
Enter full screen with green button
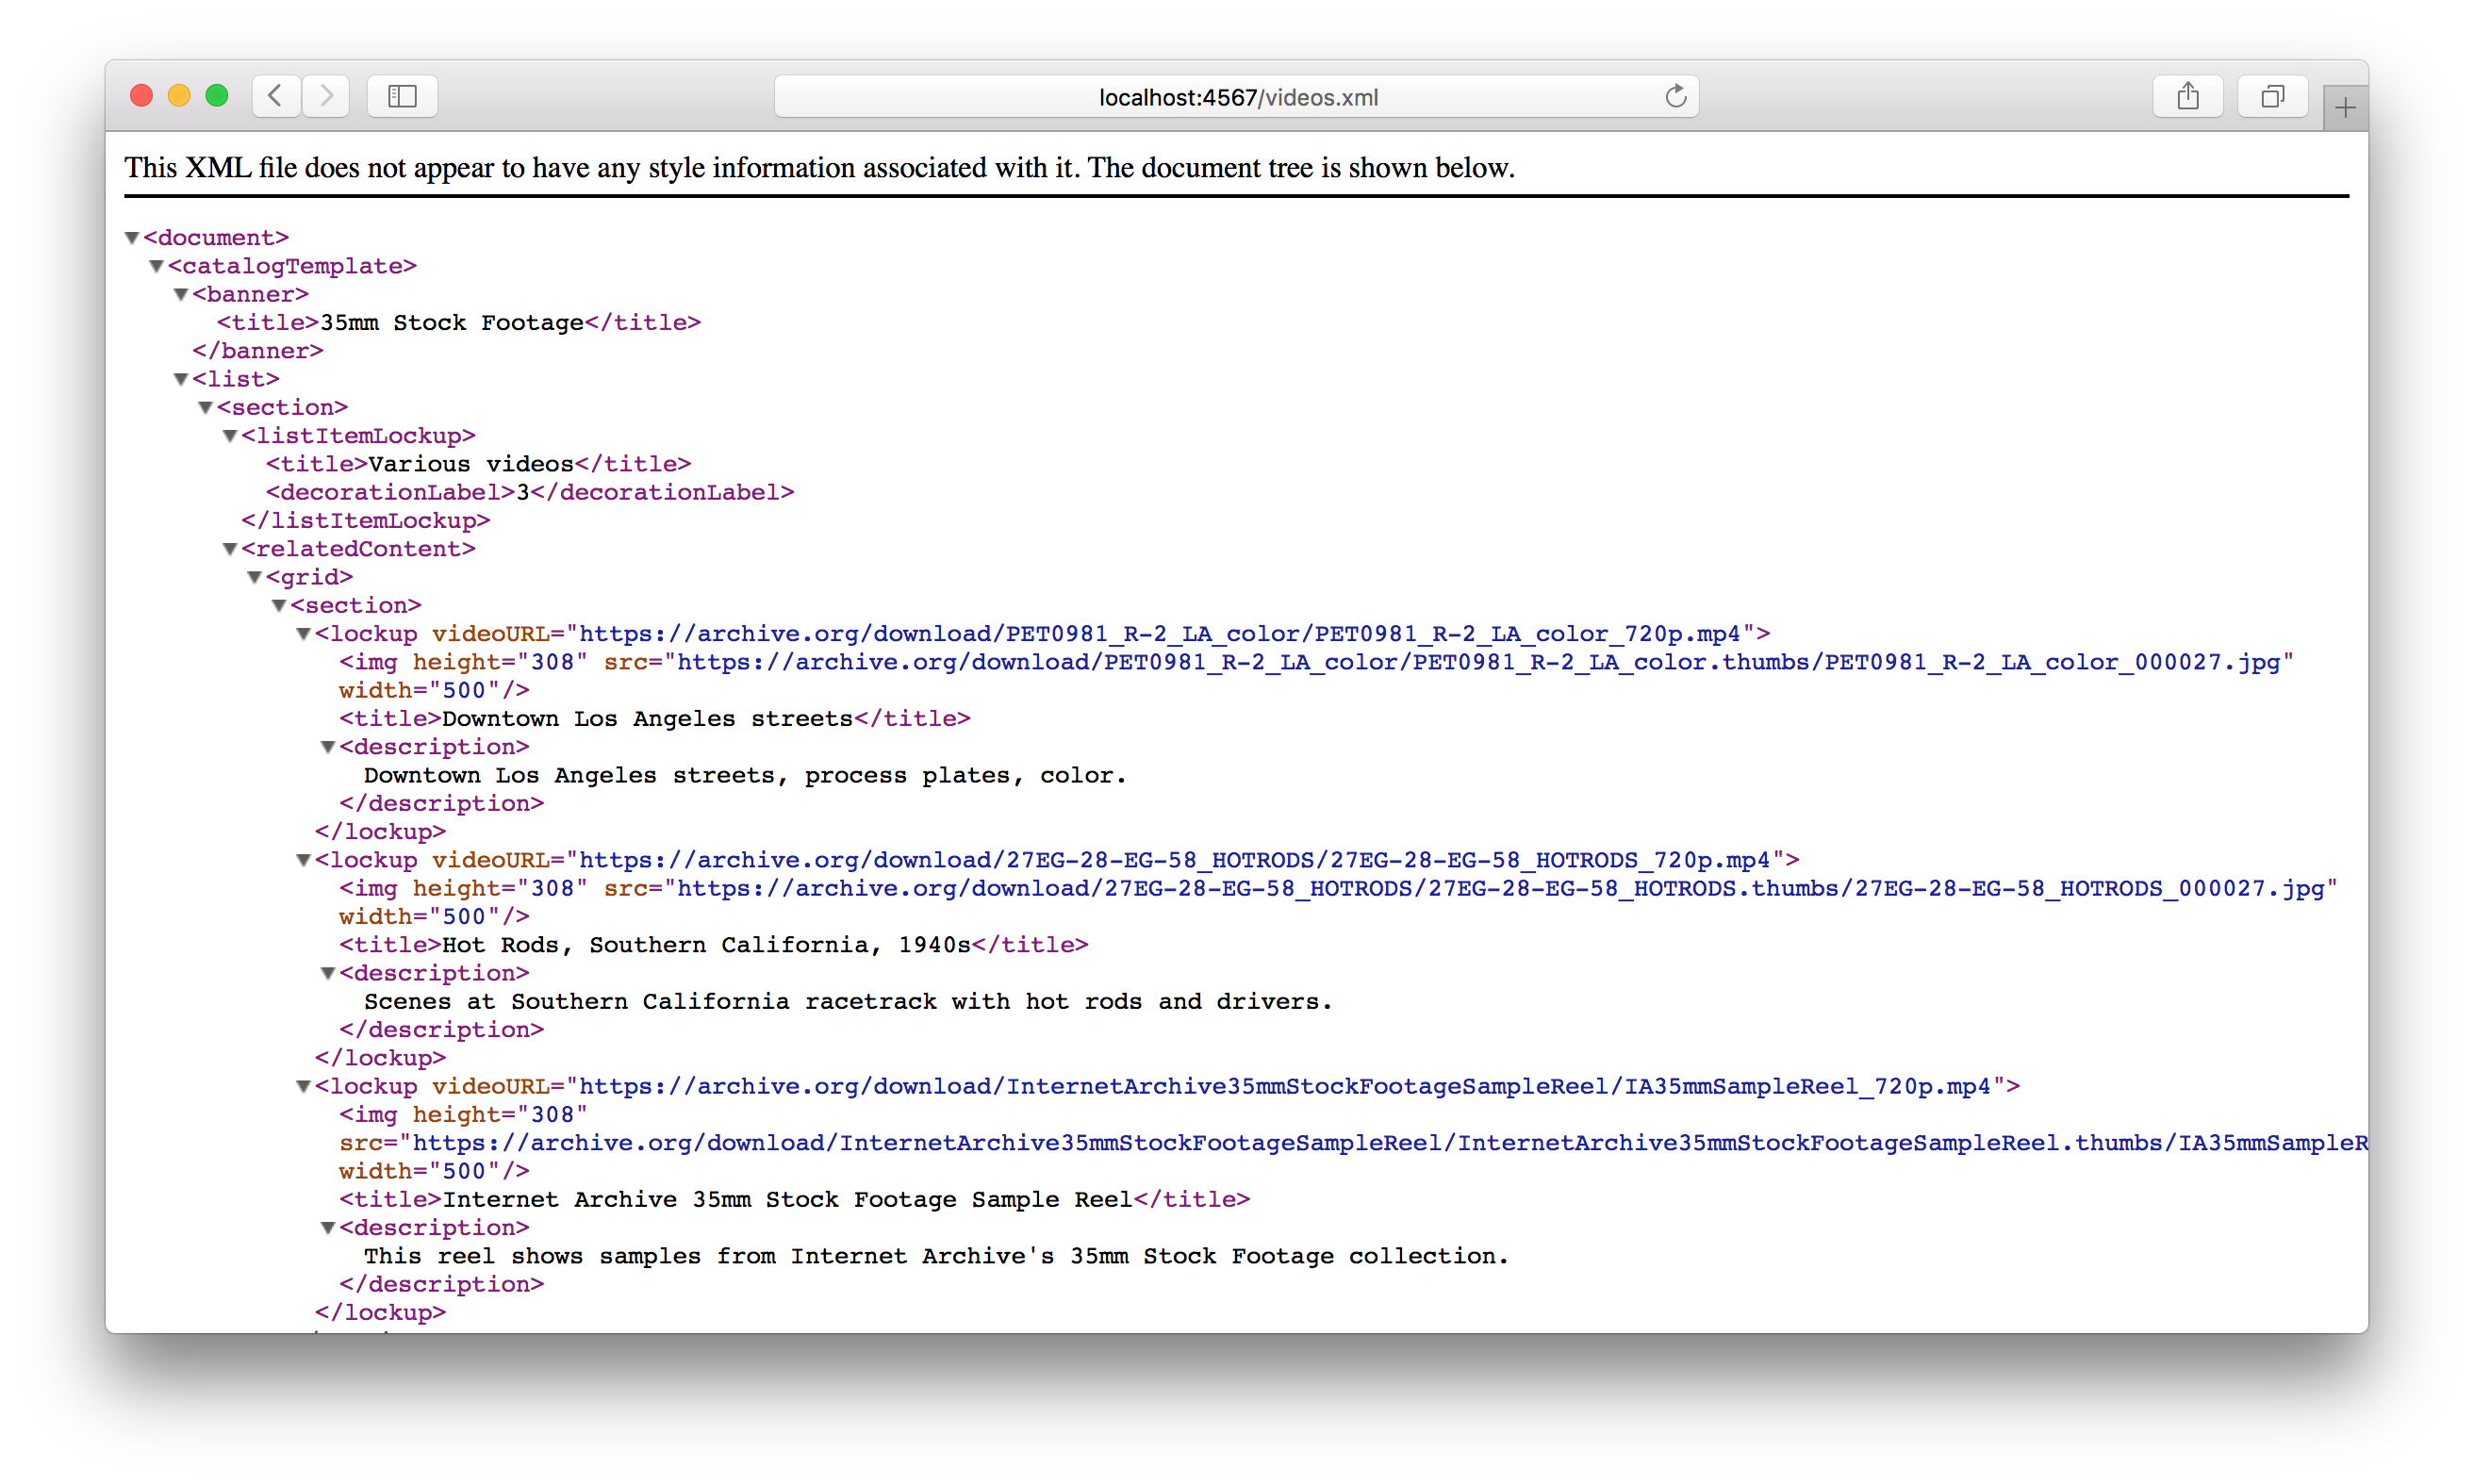(x=217, y=96)
